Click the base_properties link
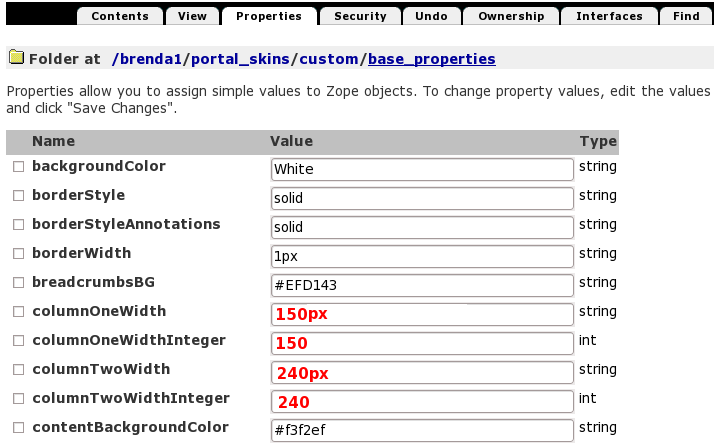This screenshot has width=722, height=446. 431,59
